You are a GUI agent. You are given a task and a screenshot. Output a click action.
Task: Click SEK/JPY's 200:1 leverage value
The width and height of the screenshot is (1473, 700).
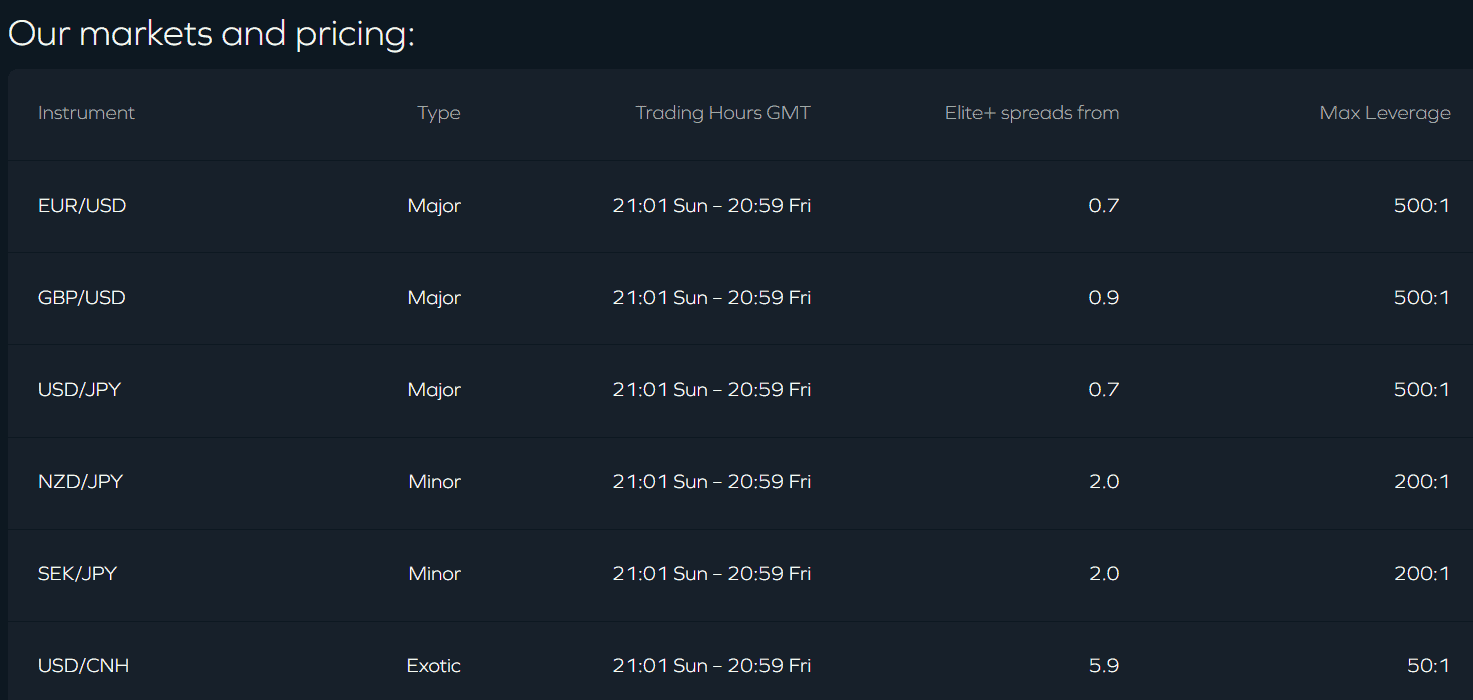(1421, 574)
